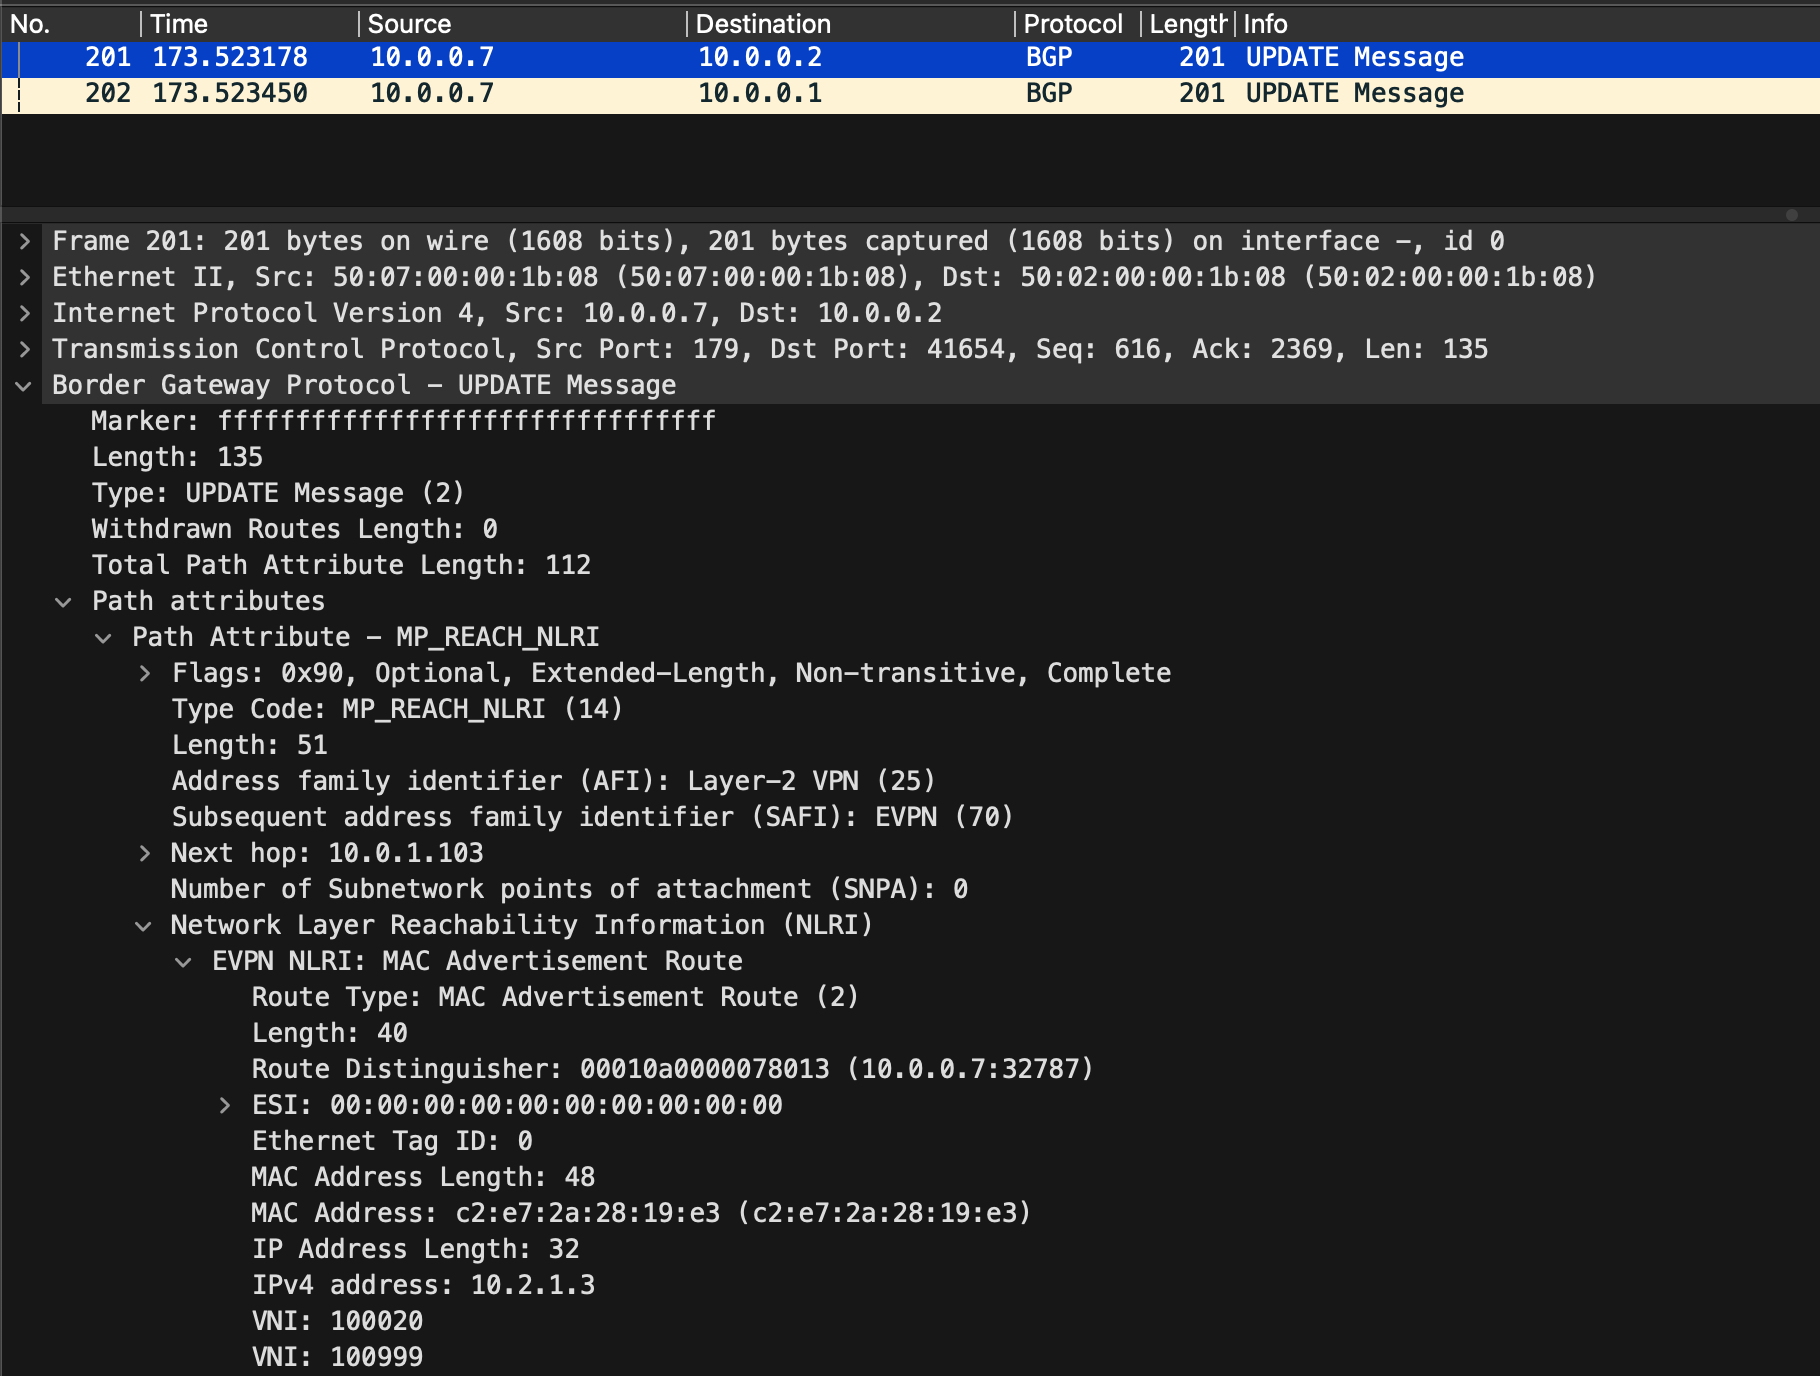Viewport: 1820px width, 1376px height.
Task: Select the IP Address Length: 32 row
Action: click(416, 1249)
